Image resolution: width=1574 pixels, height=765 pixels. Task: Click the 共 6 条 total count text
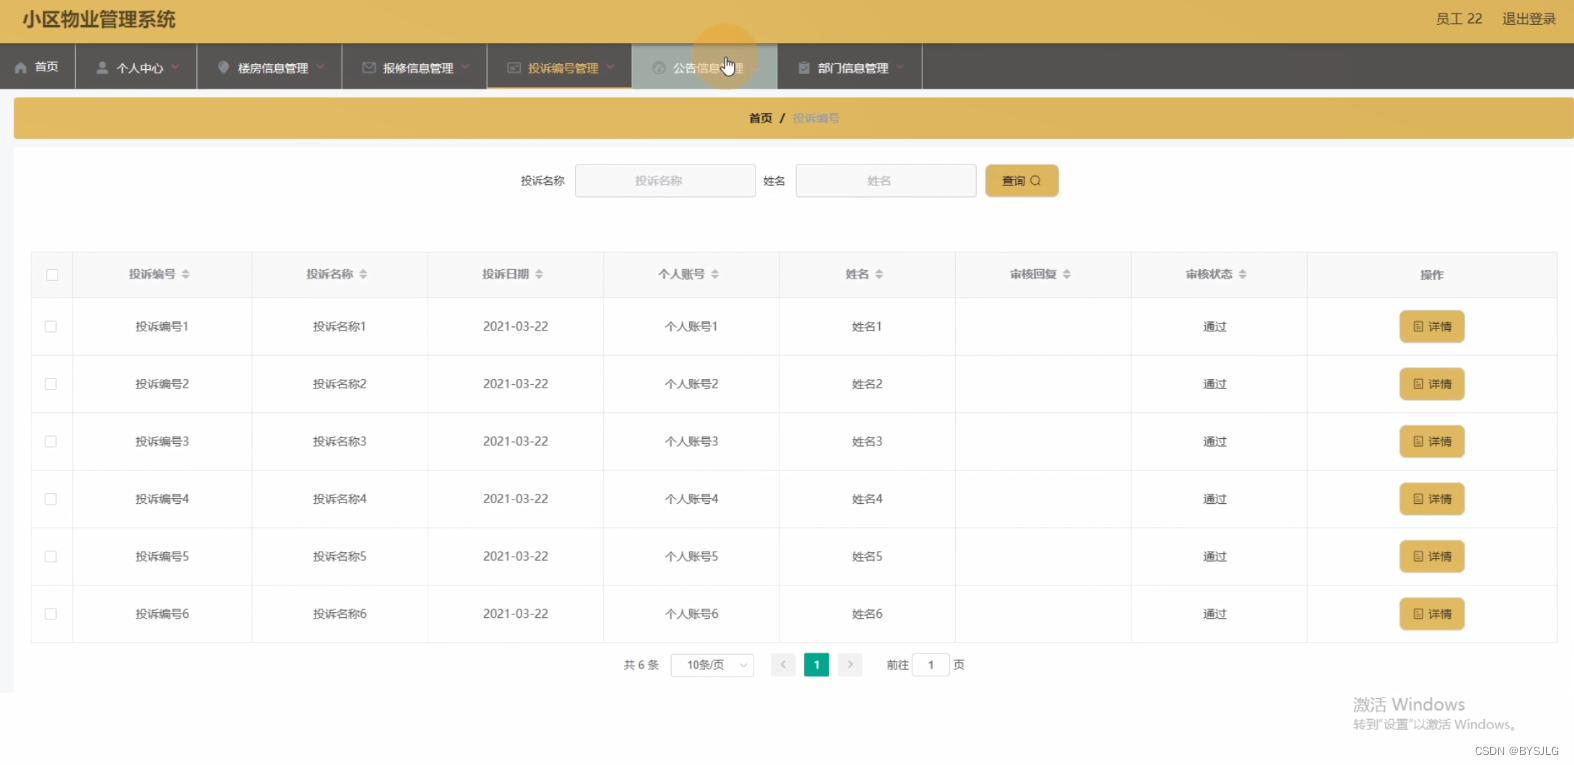click(x=641, y=665)
